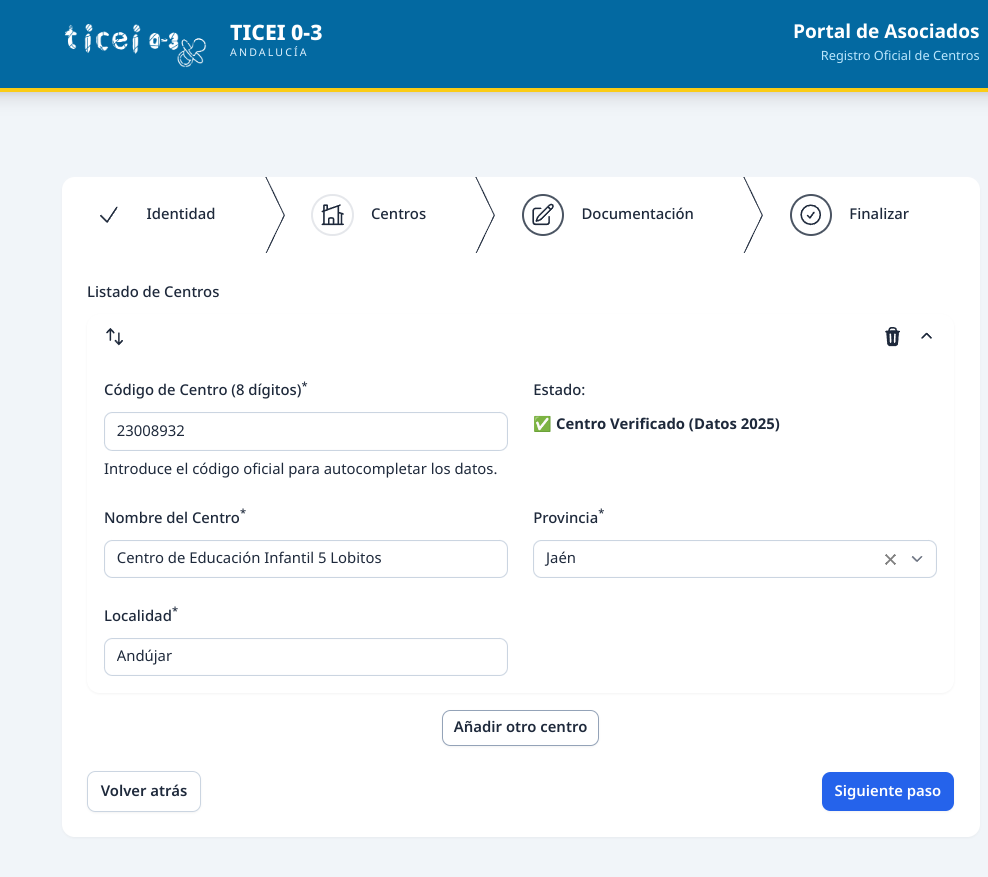Delete the center with trash icon

[892, 337]
